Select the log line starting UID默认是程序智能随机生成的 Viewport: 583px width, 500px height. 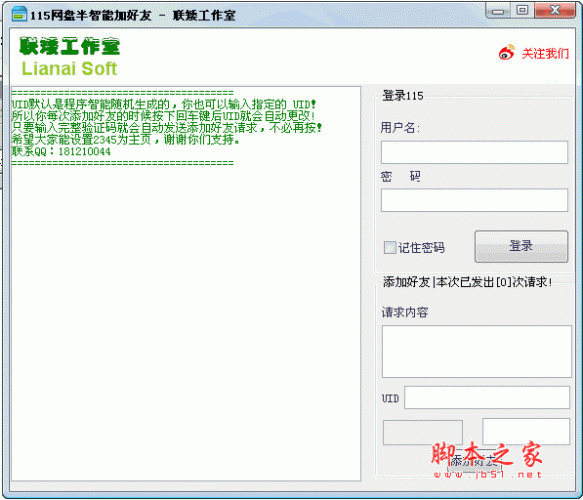coord(164,104)
